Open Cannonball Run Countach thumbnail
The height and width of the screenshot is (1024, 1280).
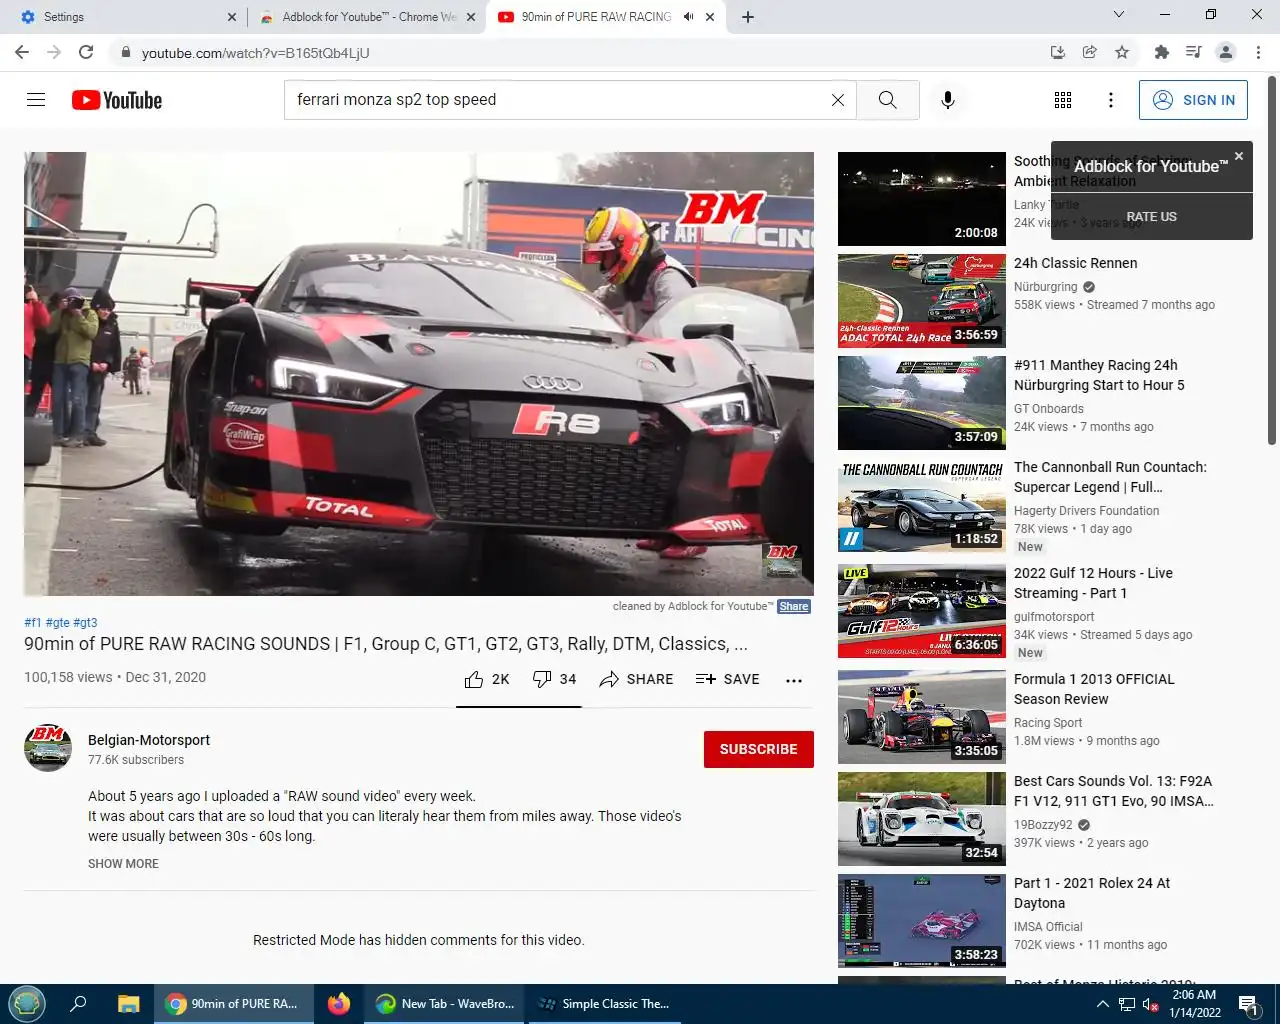tap(922, 505)
